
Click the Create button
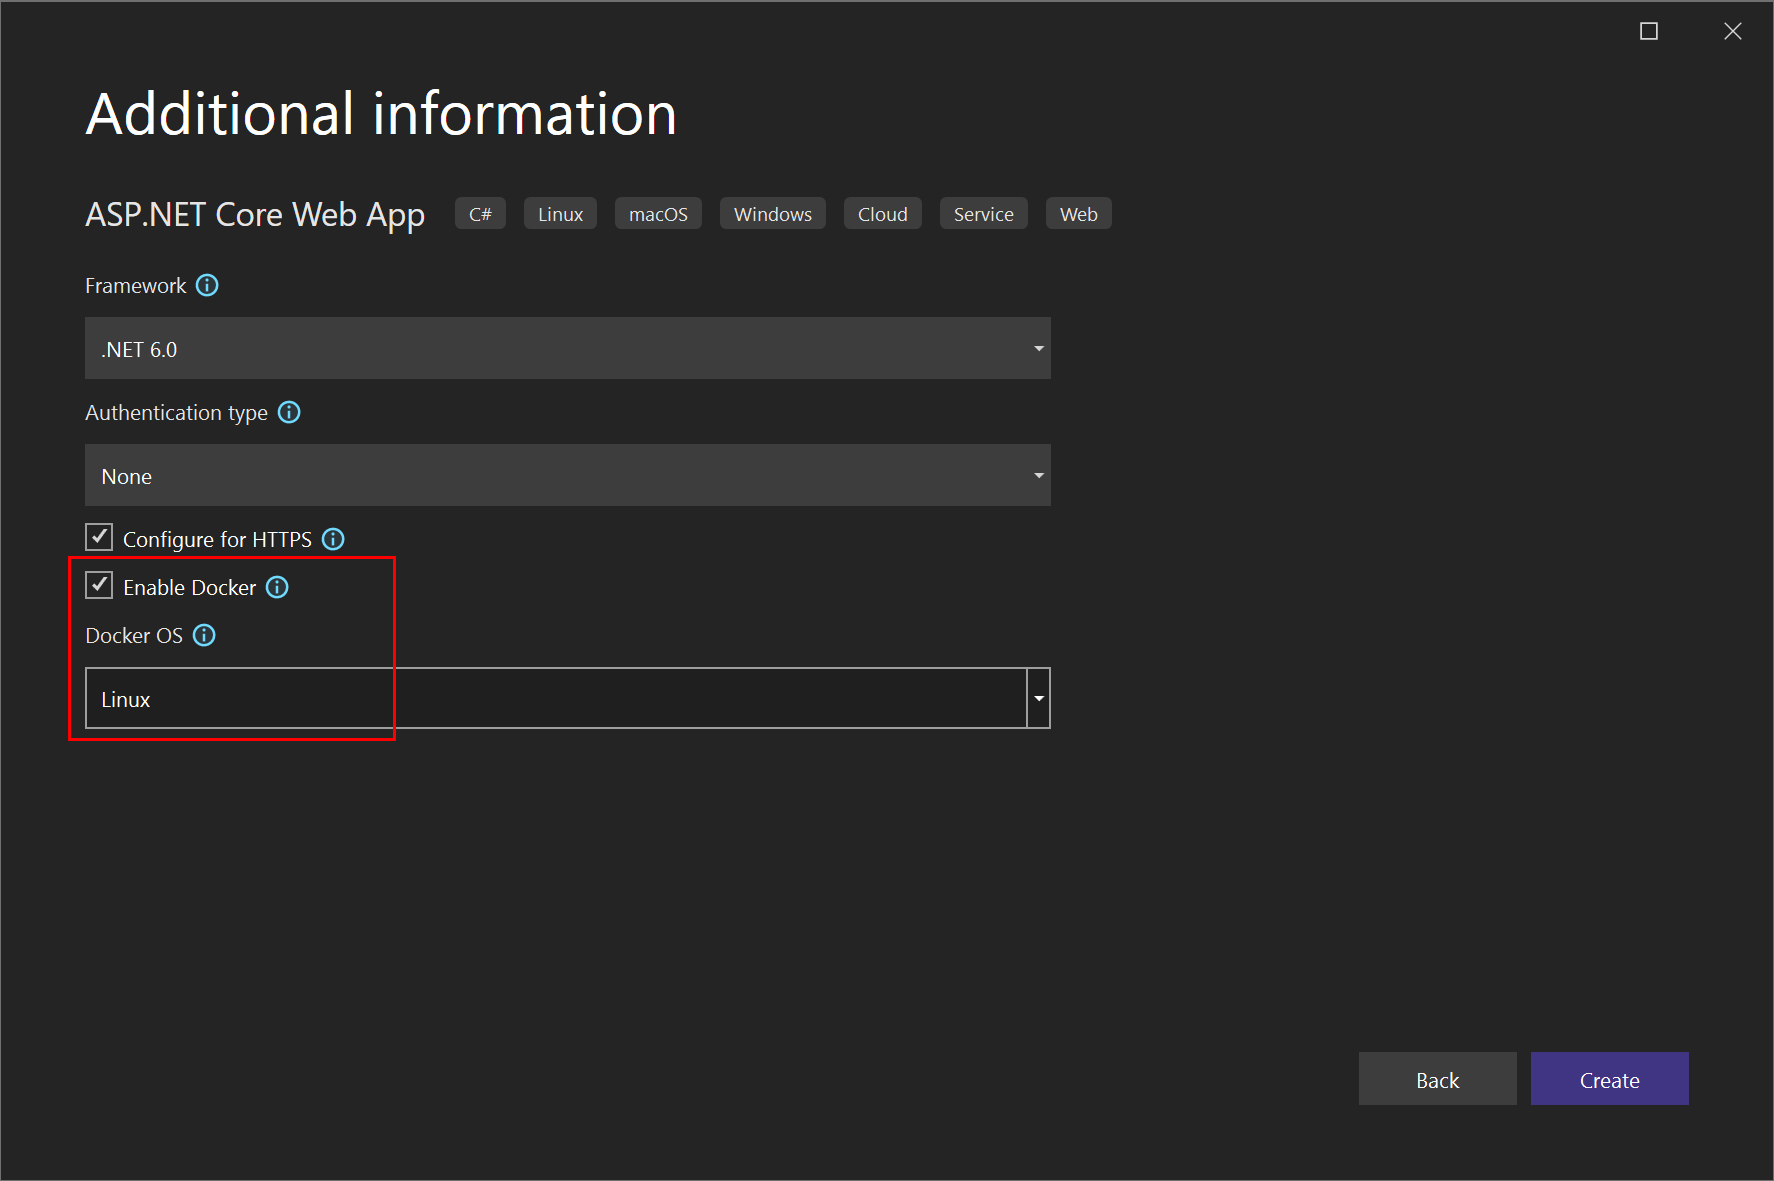[1609, 1079]
